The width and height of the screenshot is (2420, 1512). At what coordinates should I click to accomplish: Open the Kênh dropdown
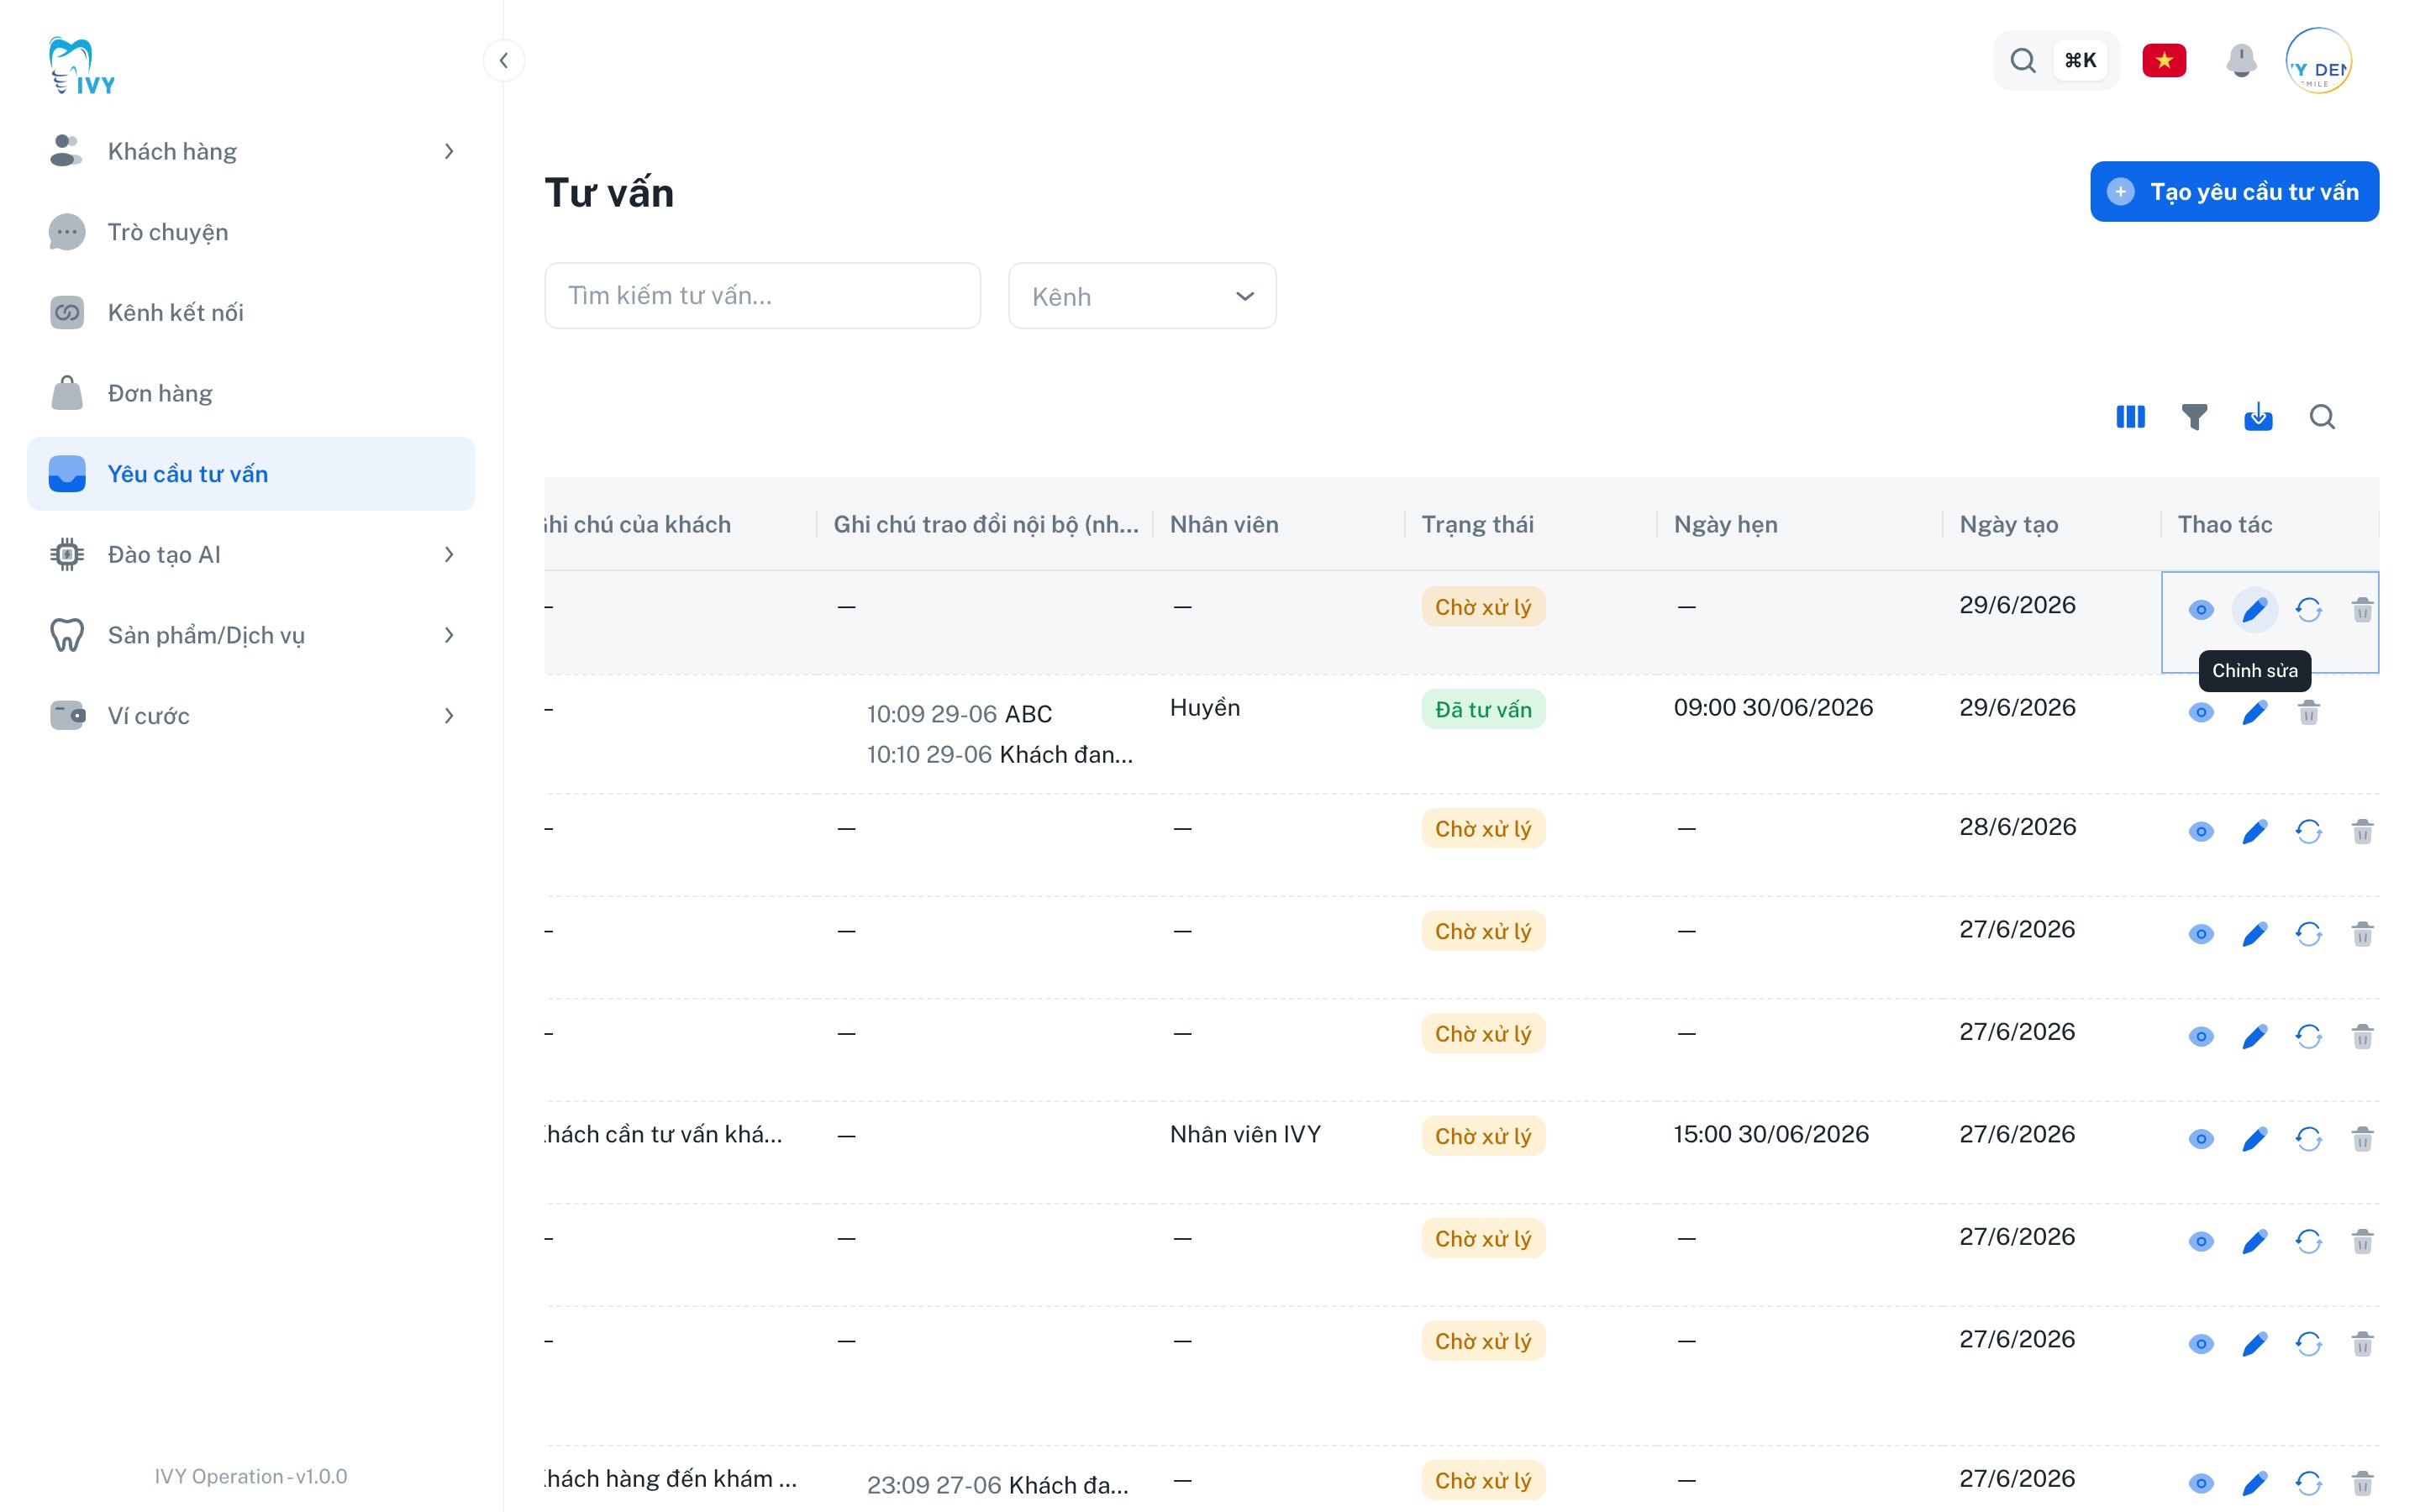point(1142,295)
